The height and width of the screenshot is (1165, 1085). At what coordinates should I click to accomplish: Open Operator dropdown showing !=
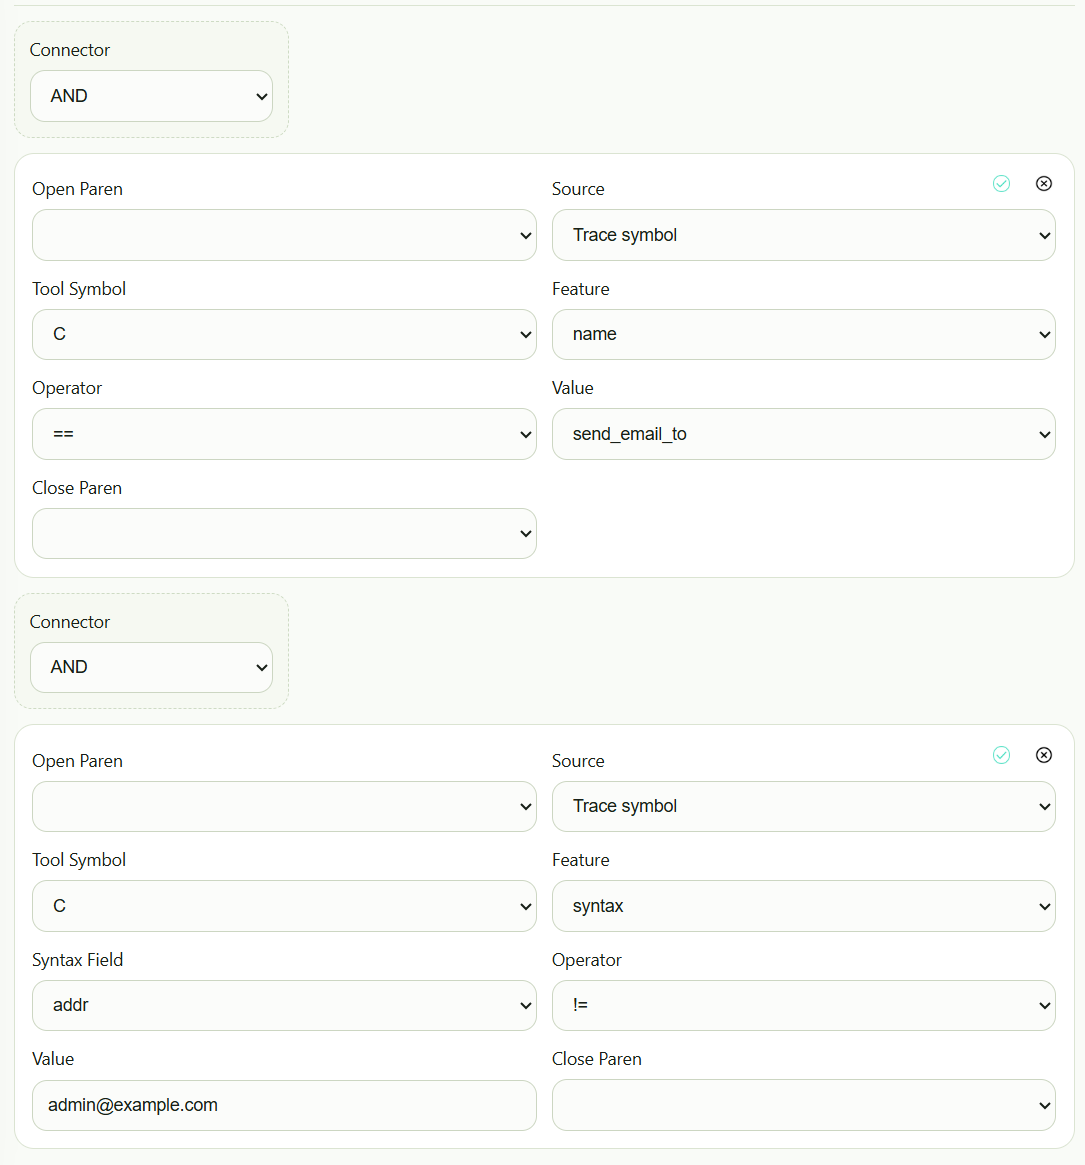click(803, 1005)
